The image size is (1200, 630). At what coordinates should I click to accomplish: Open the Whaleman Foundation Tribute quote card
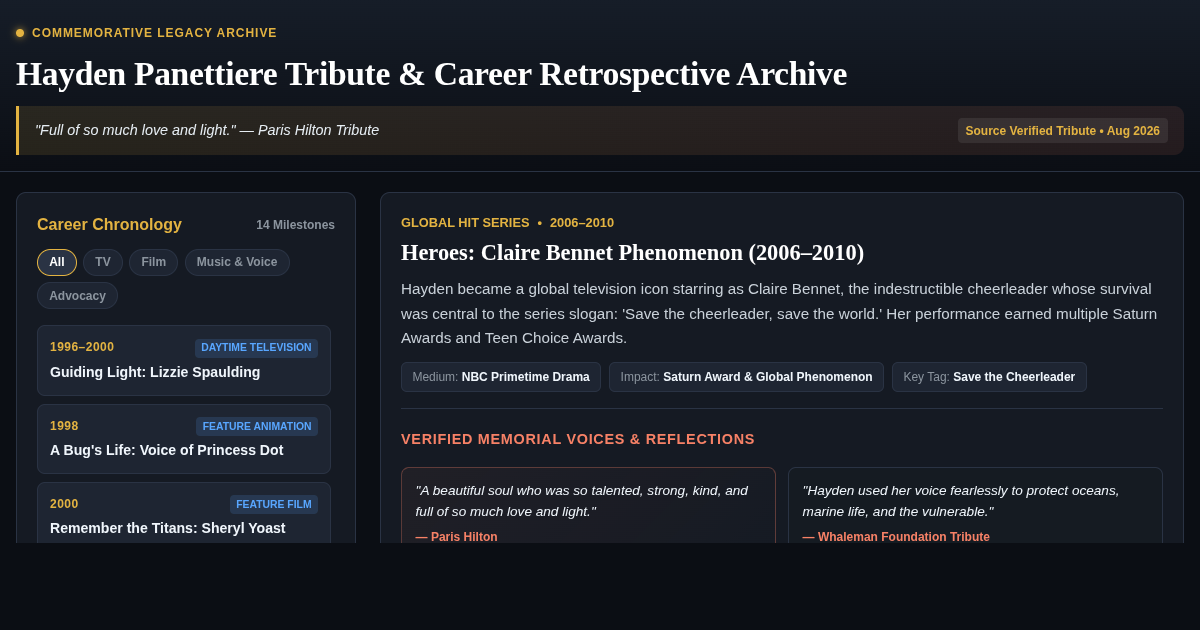(975, 506)
